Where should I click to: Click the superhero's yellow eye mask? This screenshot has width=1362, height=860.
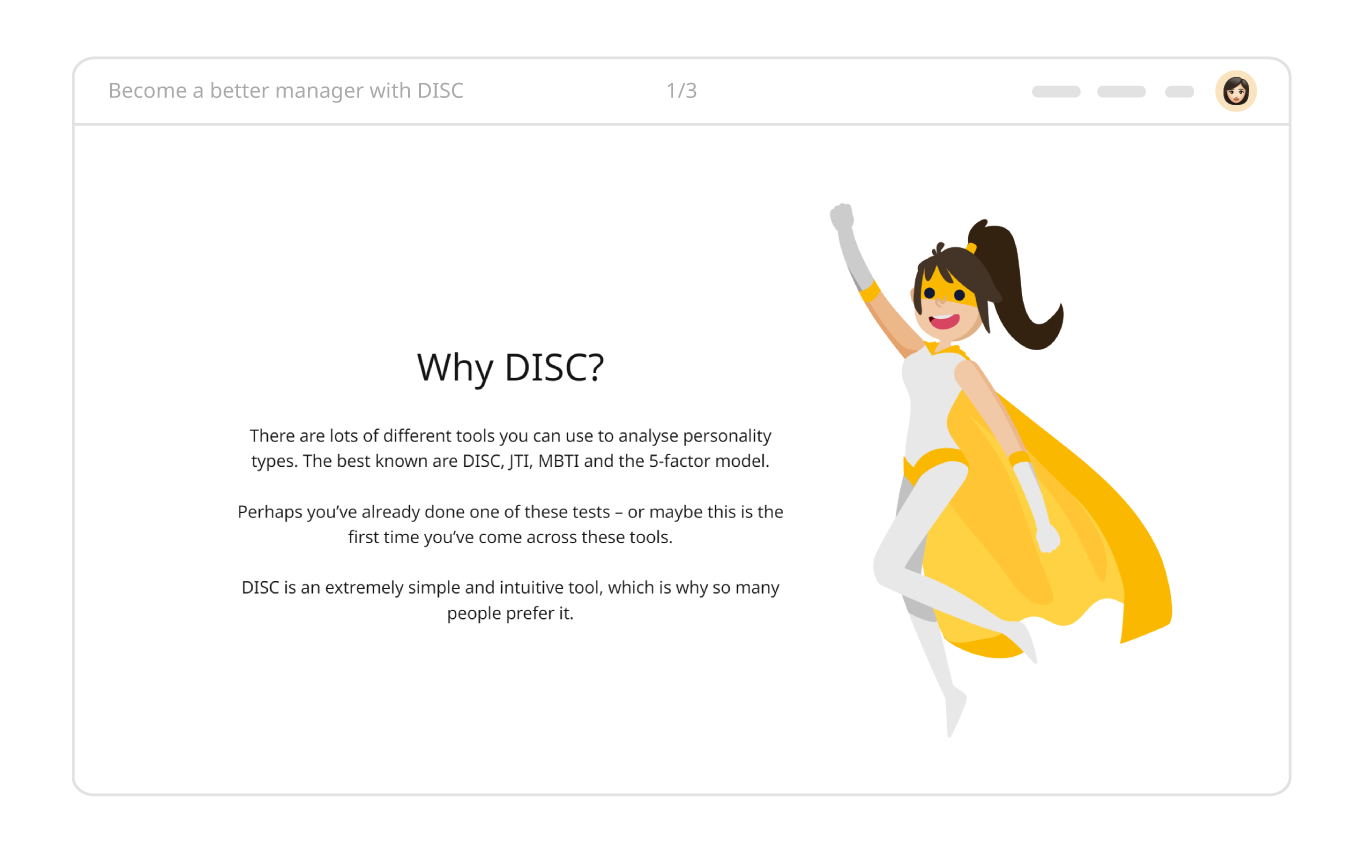943,292
